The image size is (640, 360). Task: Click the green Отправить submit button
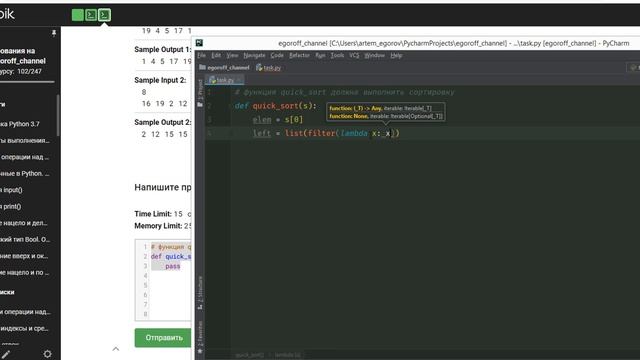click(163, 338)
